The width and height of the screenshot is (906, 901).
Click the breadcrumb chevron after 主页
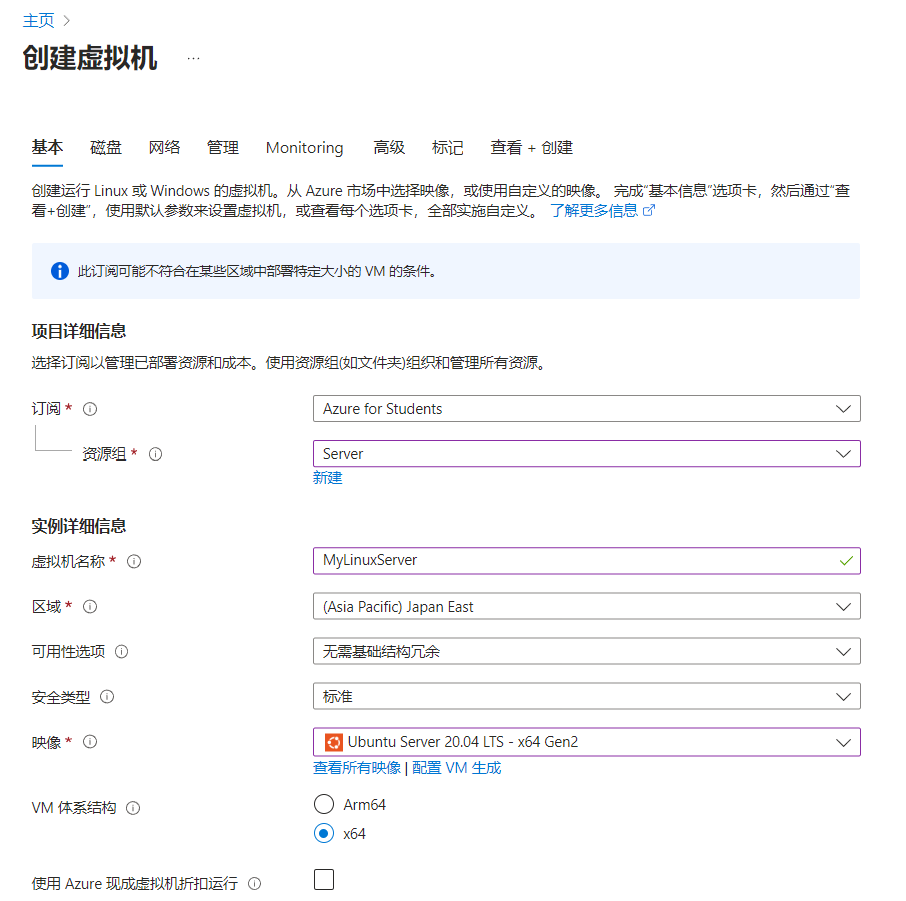(x=66, y=21)
